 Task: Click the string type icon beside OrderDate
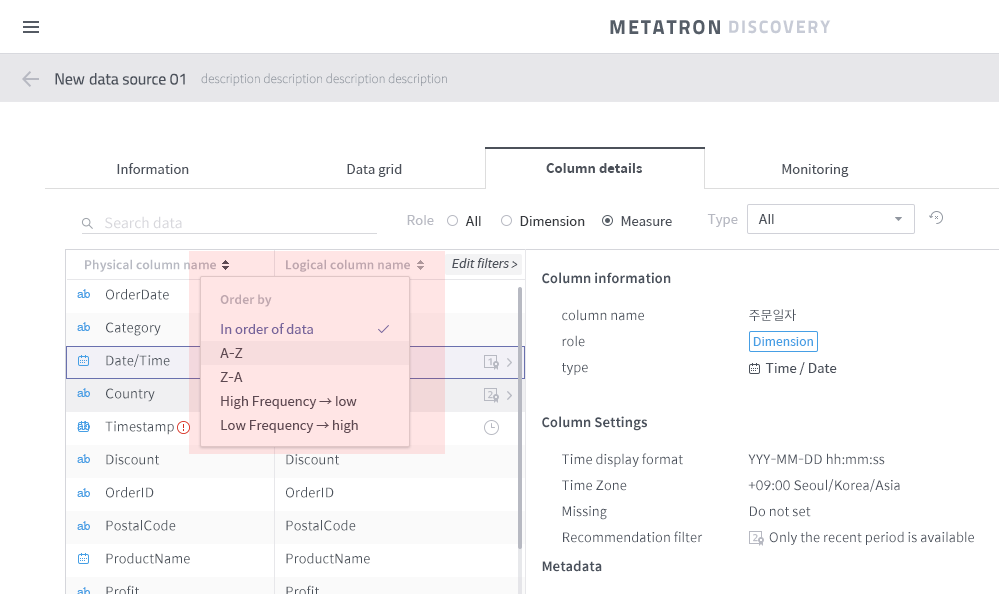[84, 295]
